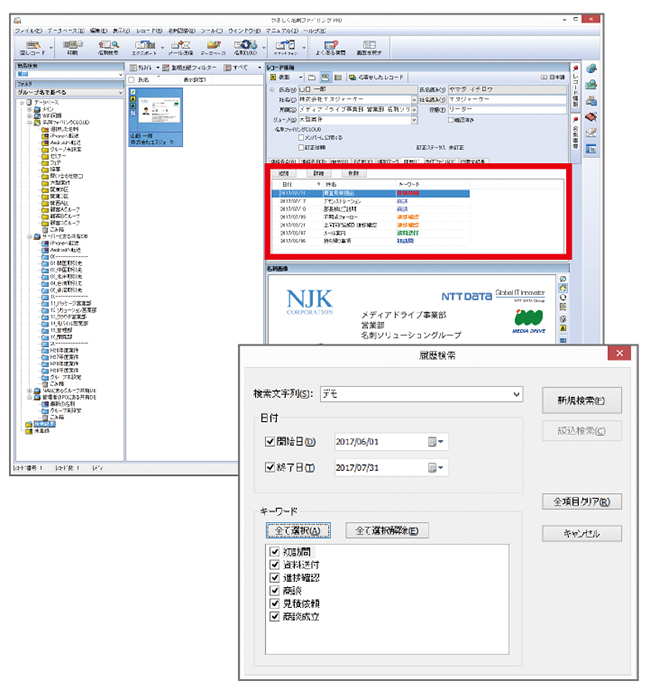The image size is (650, 690).
Task: Uncheck the 商談成立 keyword checkbox
Action: [275, 617]
